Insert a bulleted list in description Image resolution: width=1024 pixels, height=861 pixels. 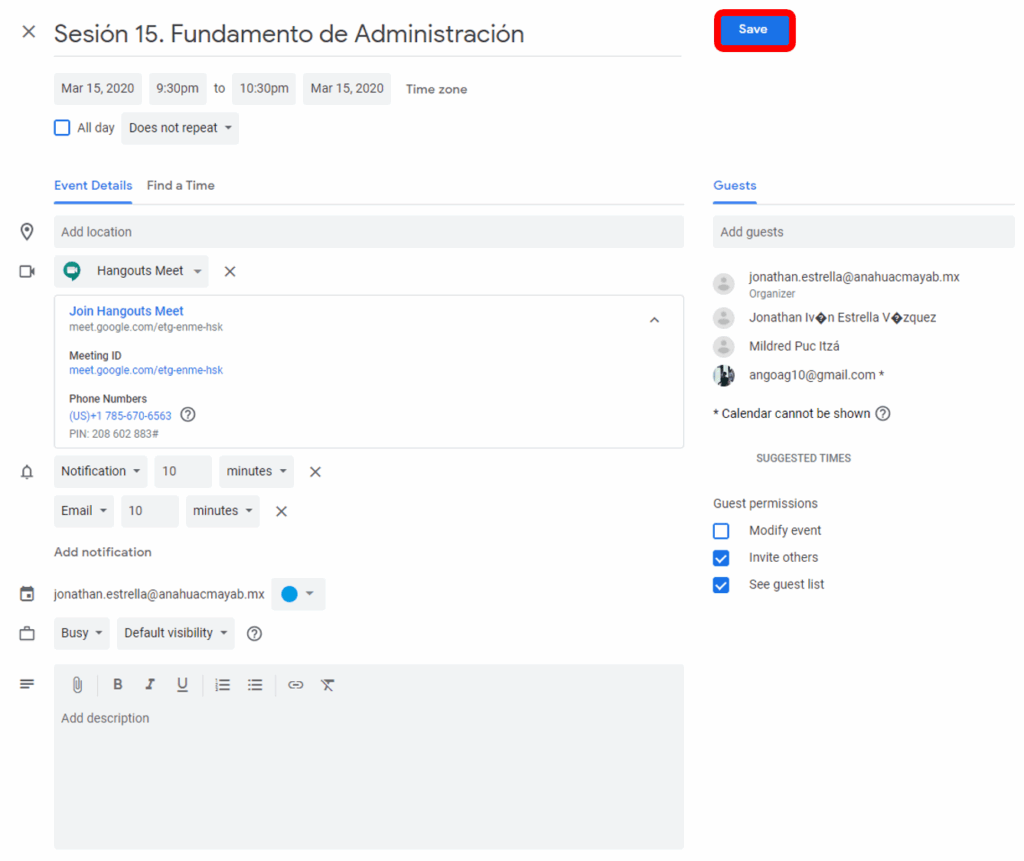click(x=255, y=685)
